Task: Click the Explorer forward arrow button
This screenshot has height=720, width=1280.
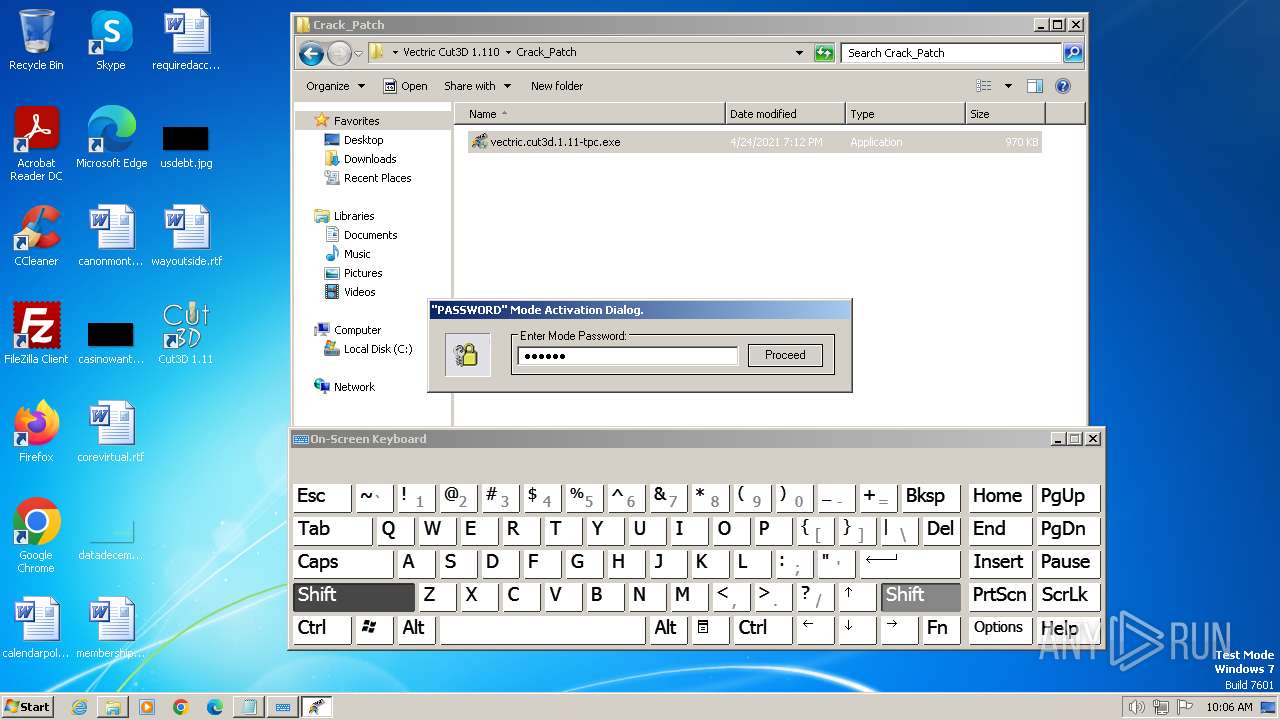Action: click(x=339, y=53)
